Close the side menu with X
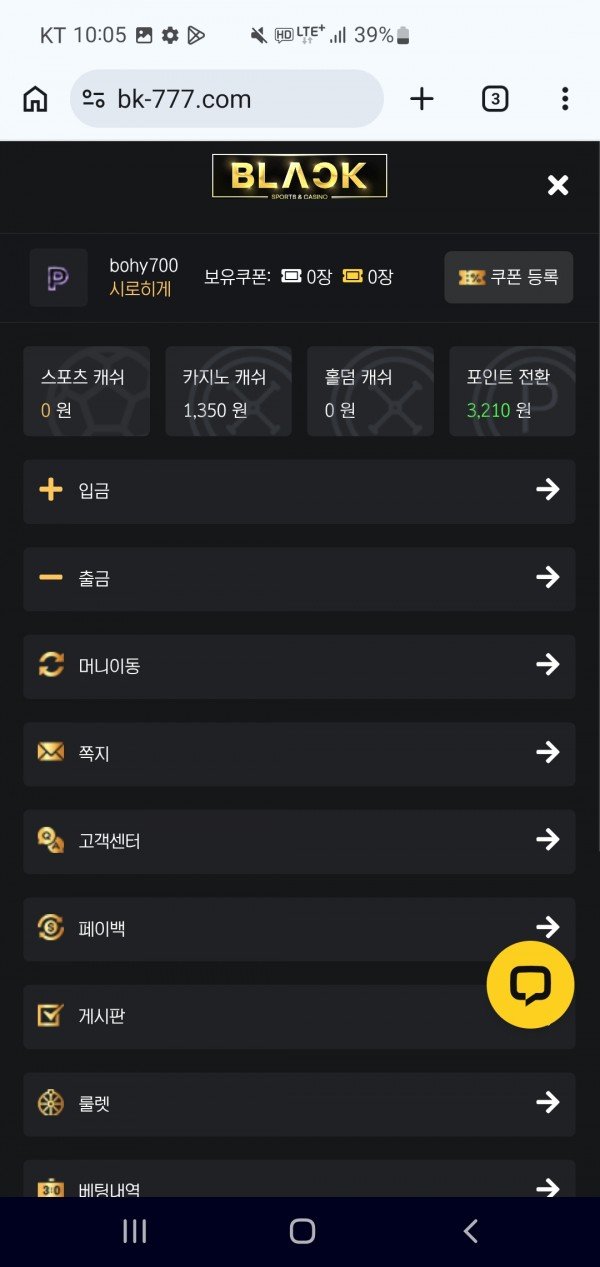 (558, 185)
